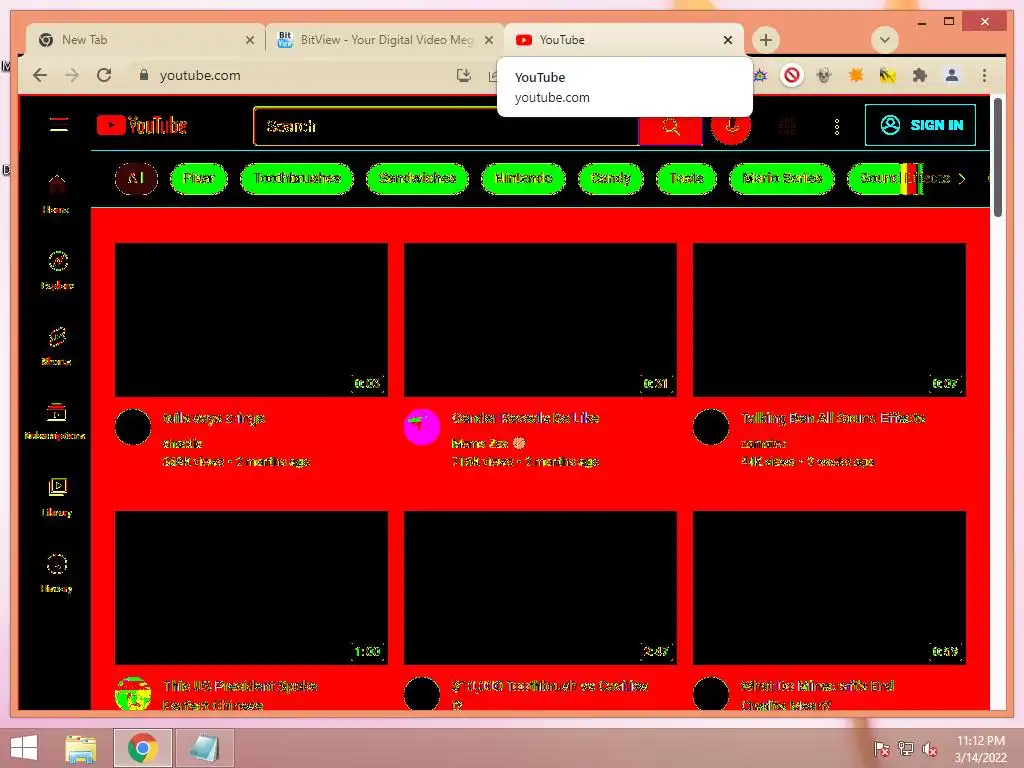
Task: Open the Windows Start button
Action: point(24,748)
